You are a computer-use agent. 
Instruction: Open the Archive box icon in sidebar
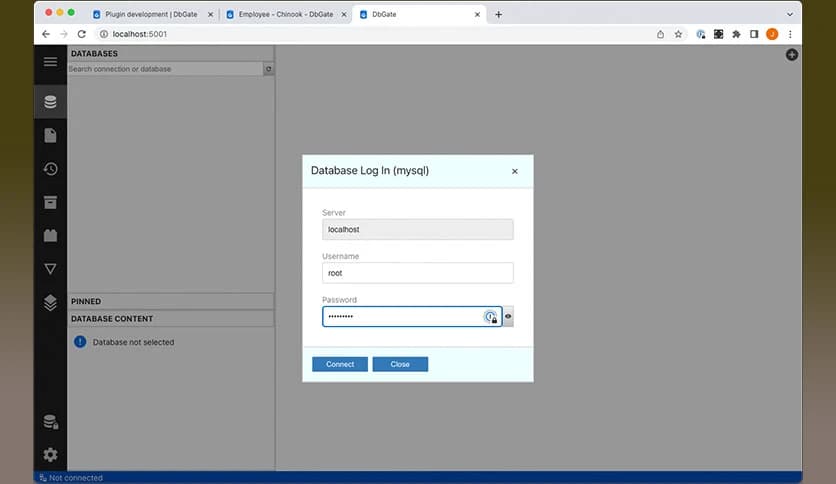point(50,202)
